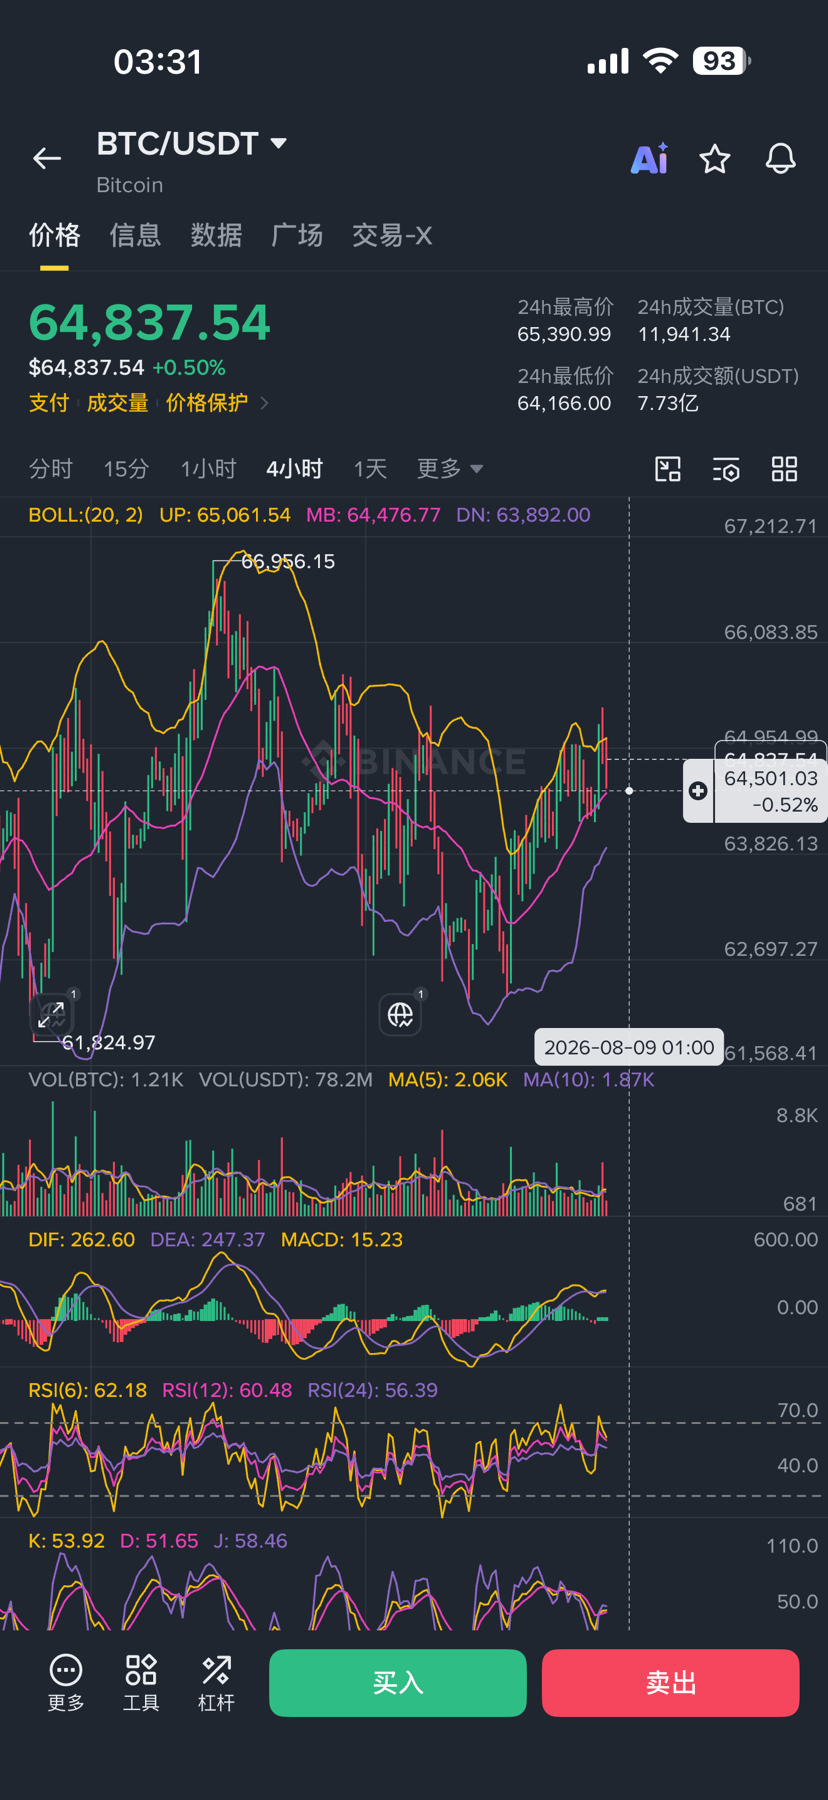Tap the UP: 65,061.54 Bollinger value
The height and width of the screenshot is (1800, 828).
coord(225,515)
